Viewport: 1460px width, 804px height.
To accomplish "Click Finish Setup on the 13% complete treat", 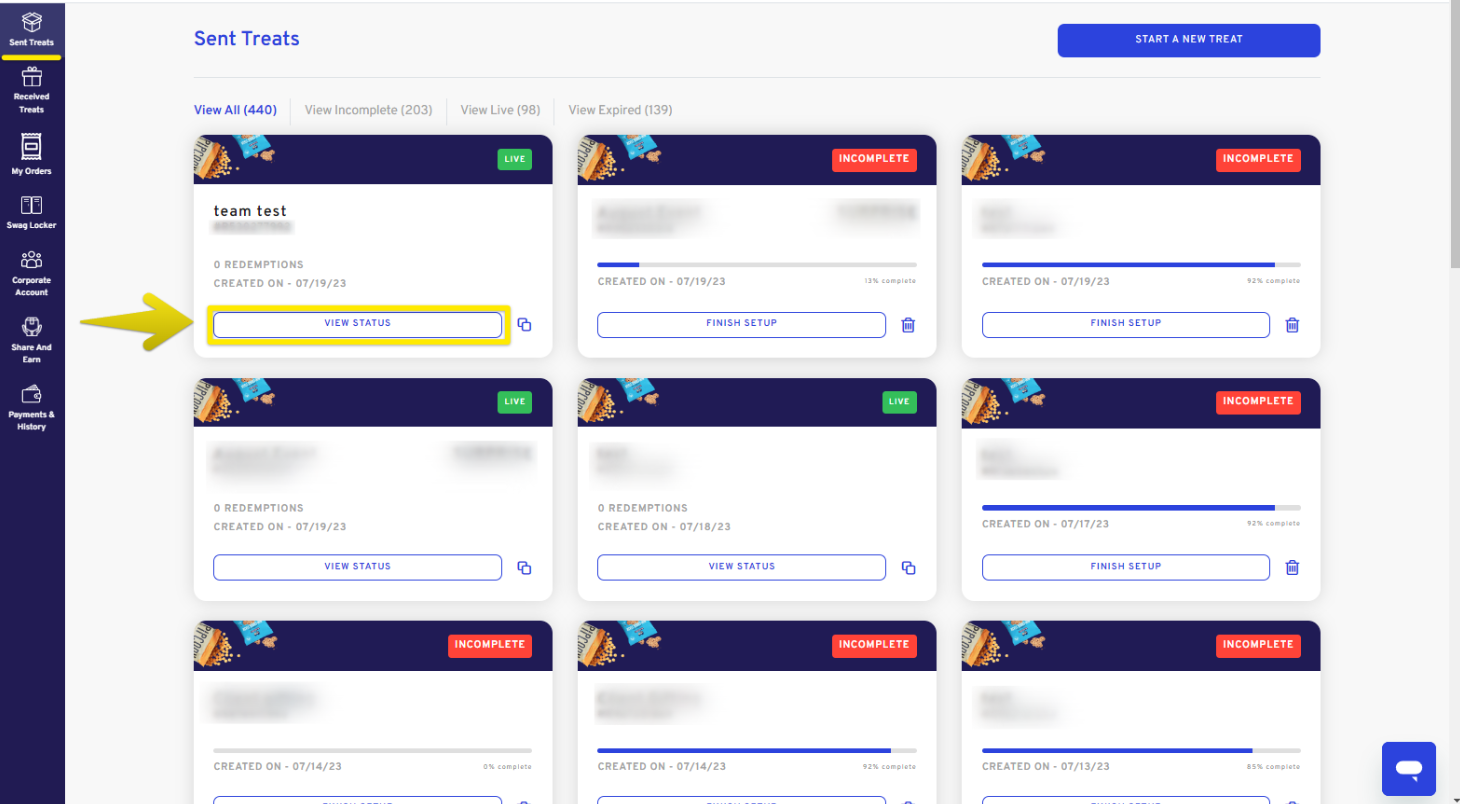I will point(742,324).
